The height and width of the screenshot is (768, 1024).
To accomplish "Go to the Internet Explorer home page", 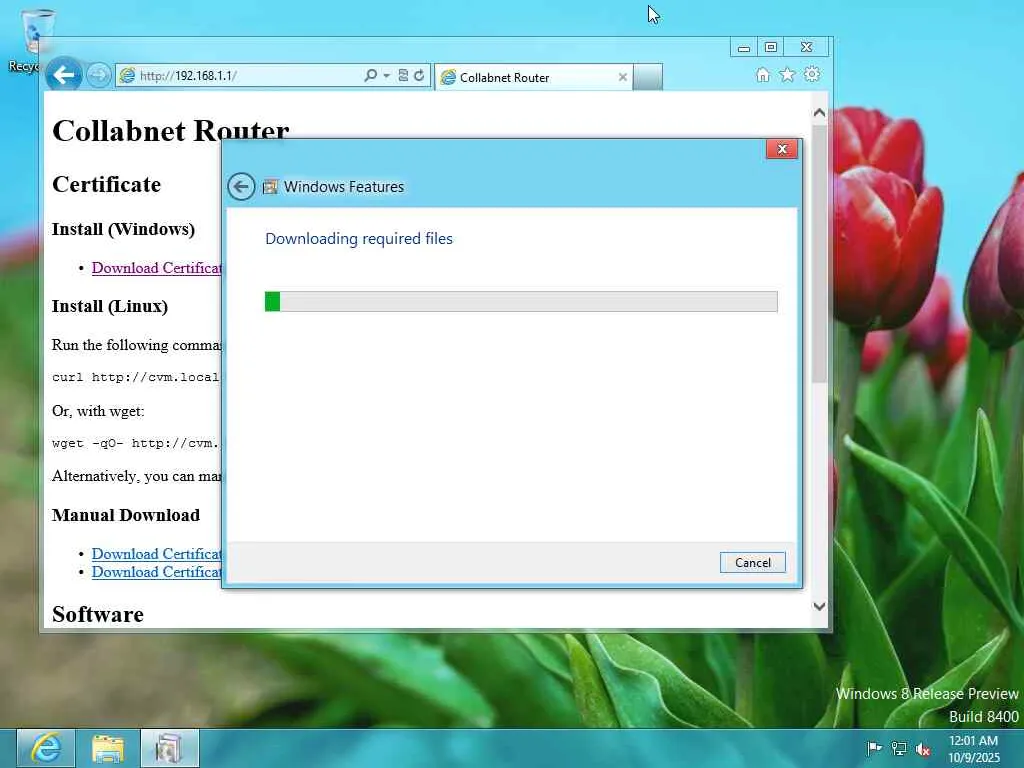I will tap(763, 75).
